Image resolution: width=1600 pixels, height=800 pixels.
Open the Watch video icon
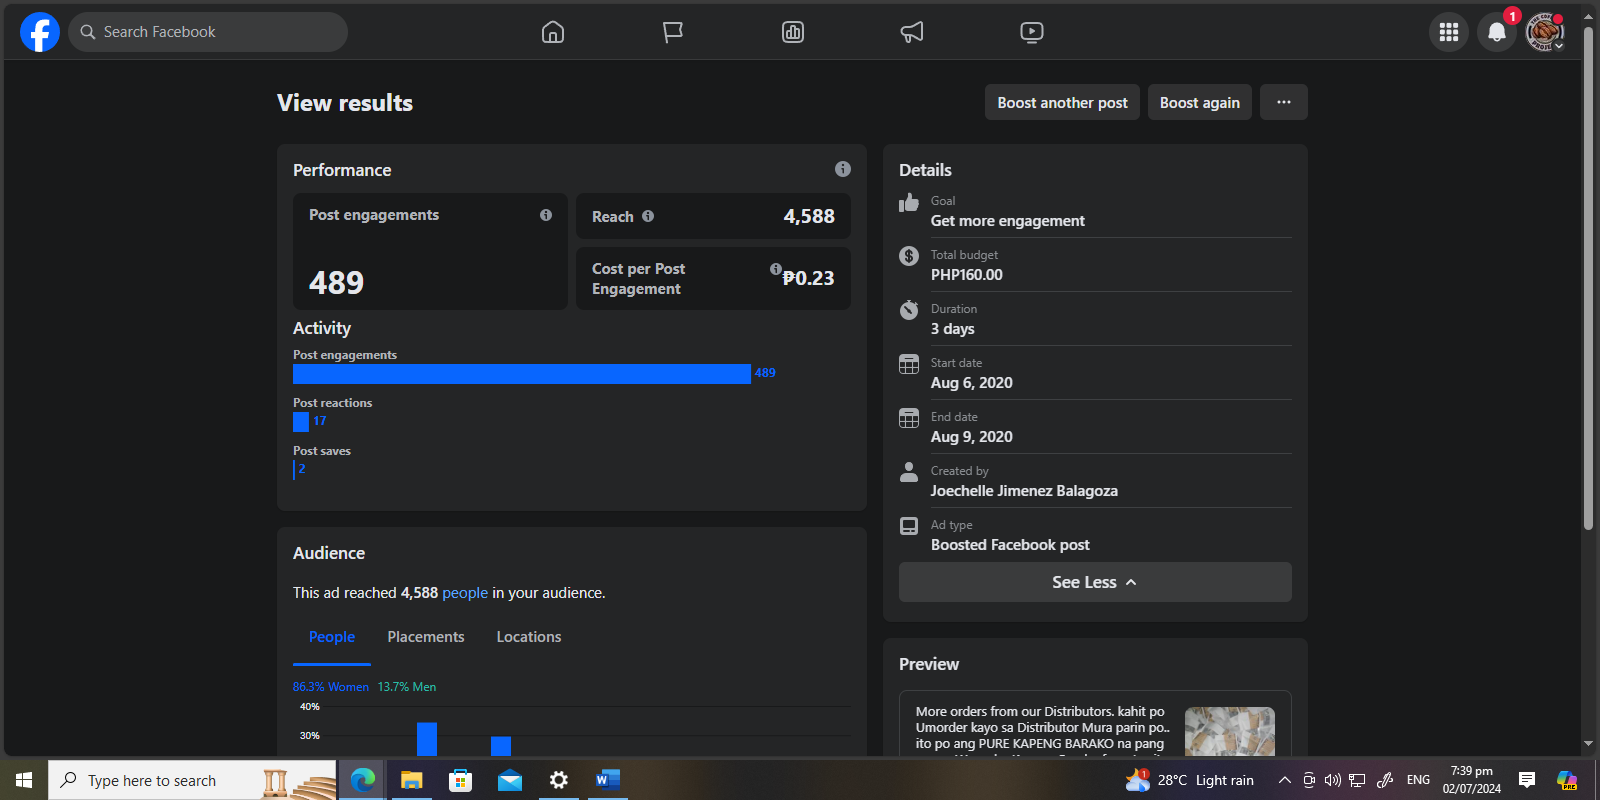click(1032, 32)
